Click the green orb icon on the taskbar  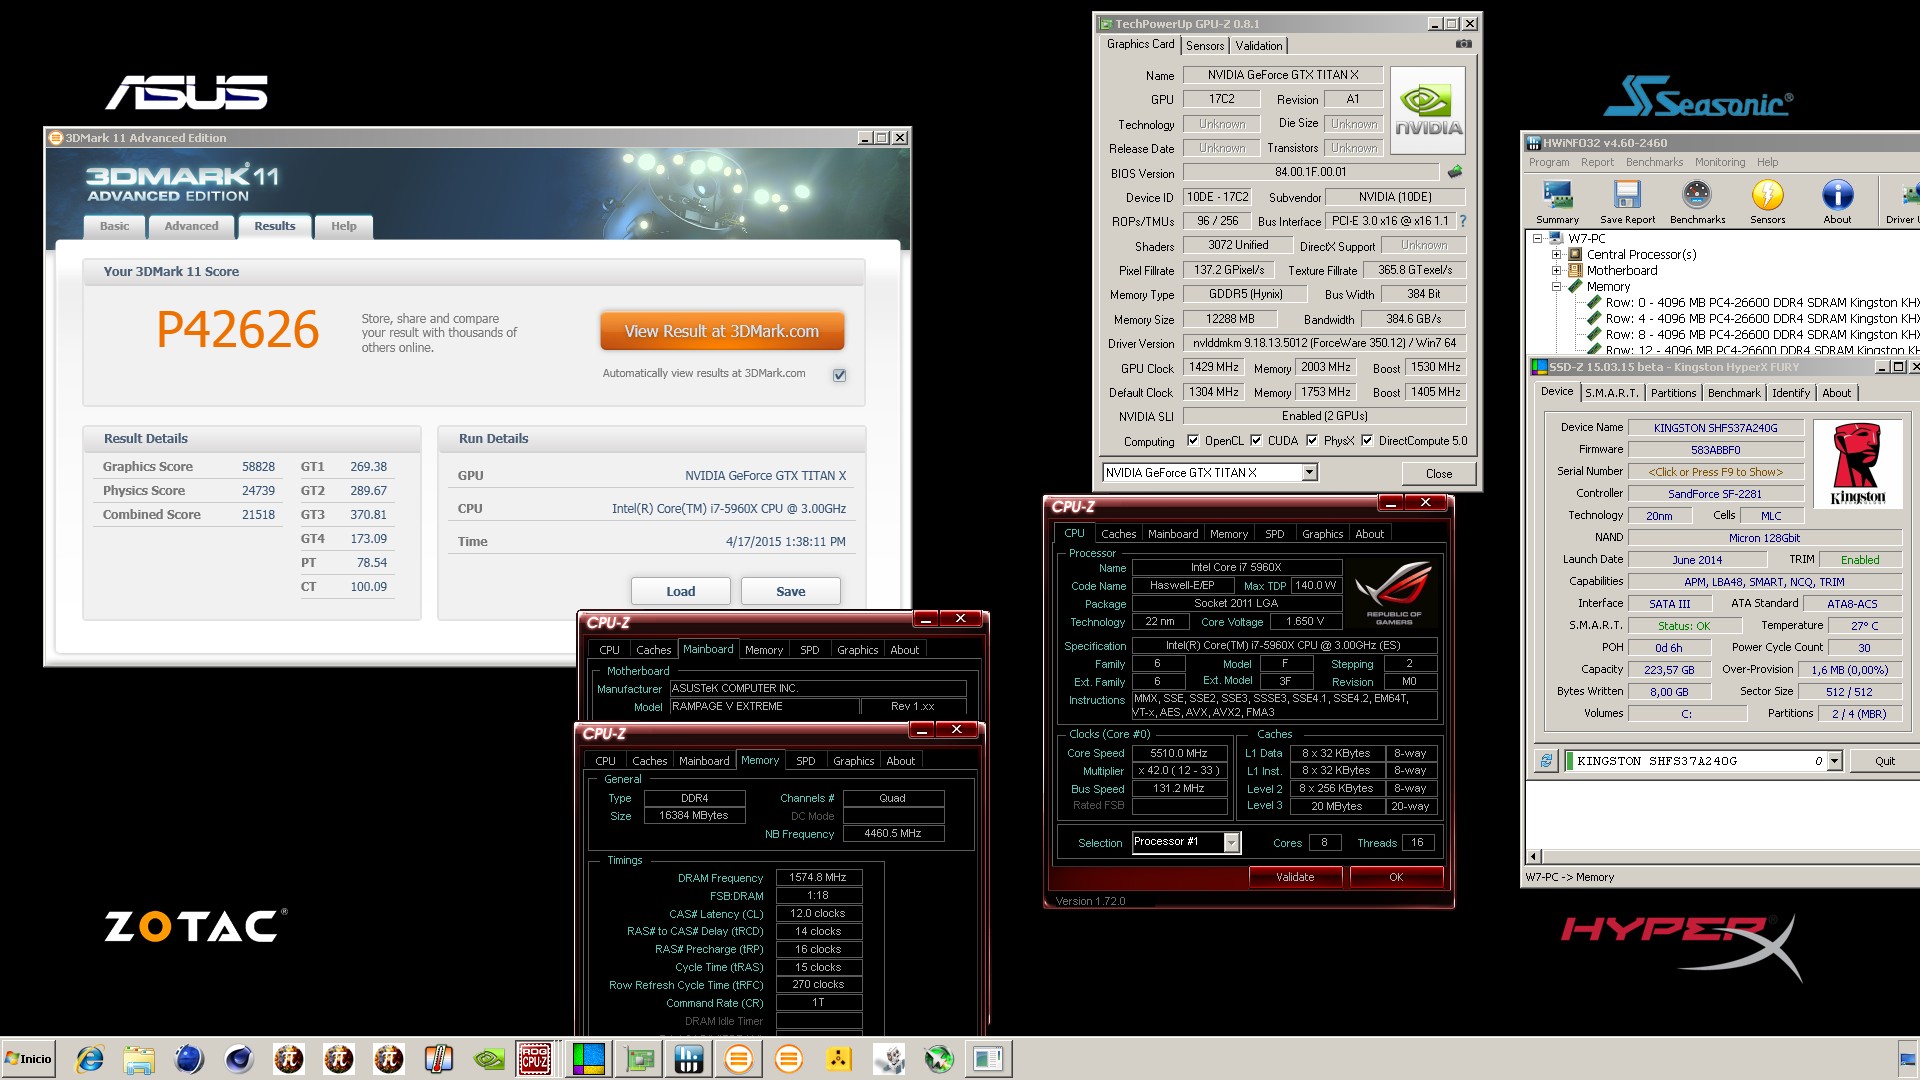point(938,1059)
